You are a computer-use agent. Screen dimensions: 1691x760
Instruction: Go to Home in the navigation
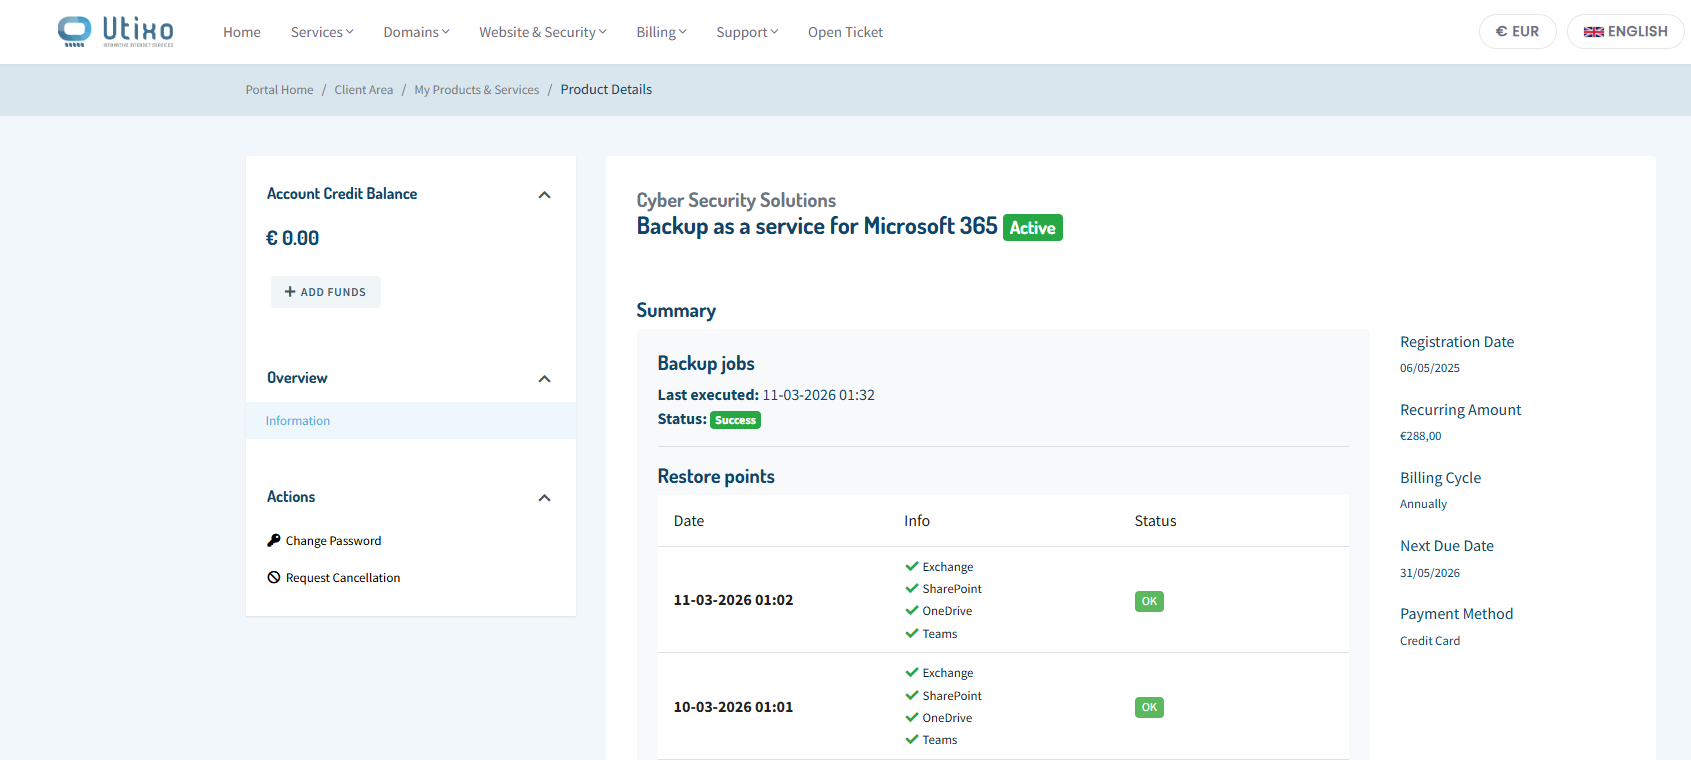[242, 32]
